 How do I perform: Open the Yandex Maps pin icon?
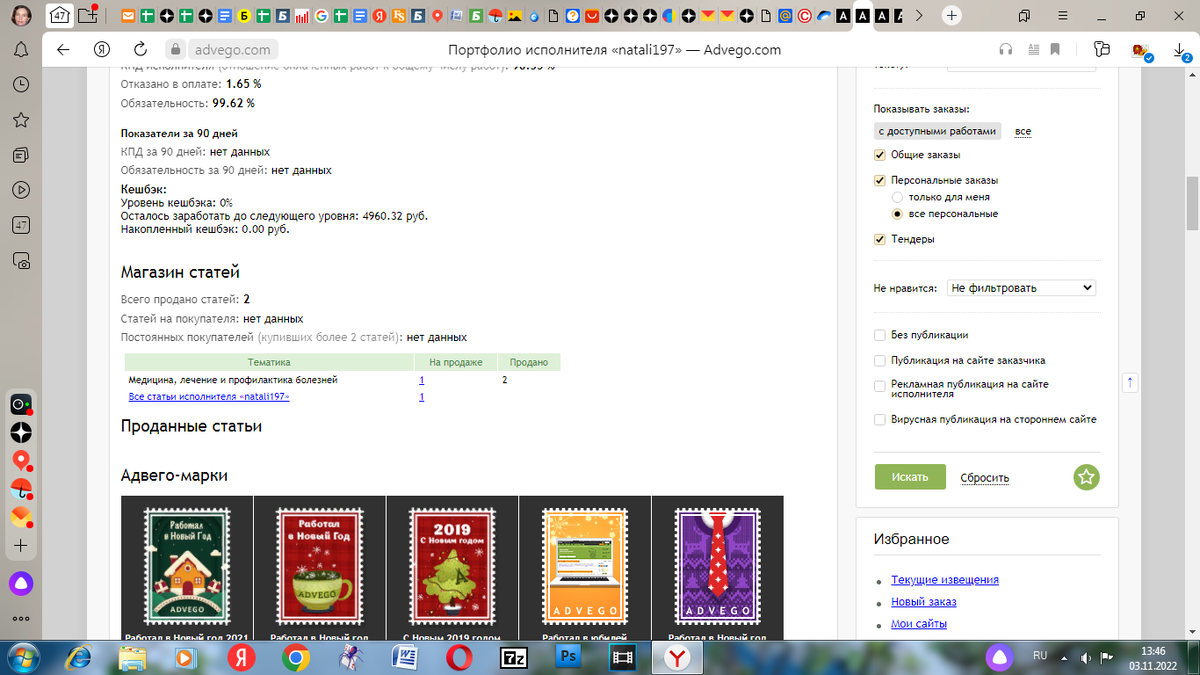(21, 460)
